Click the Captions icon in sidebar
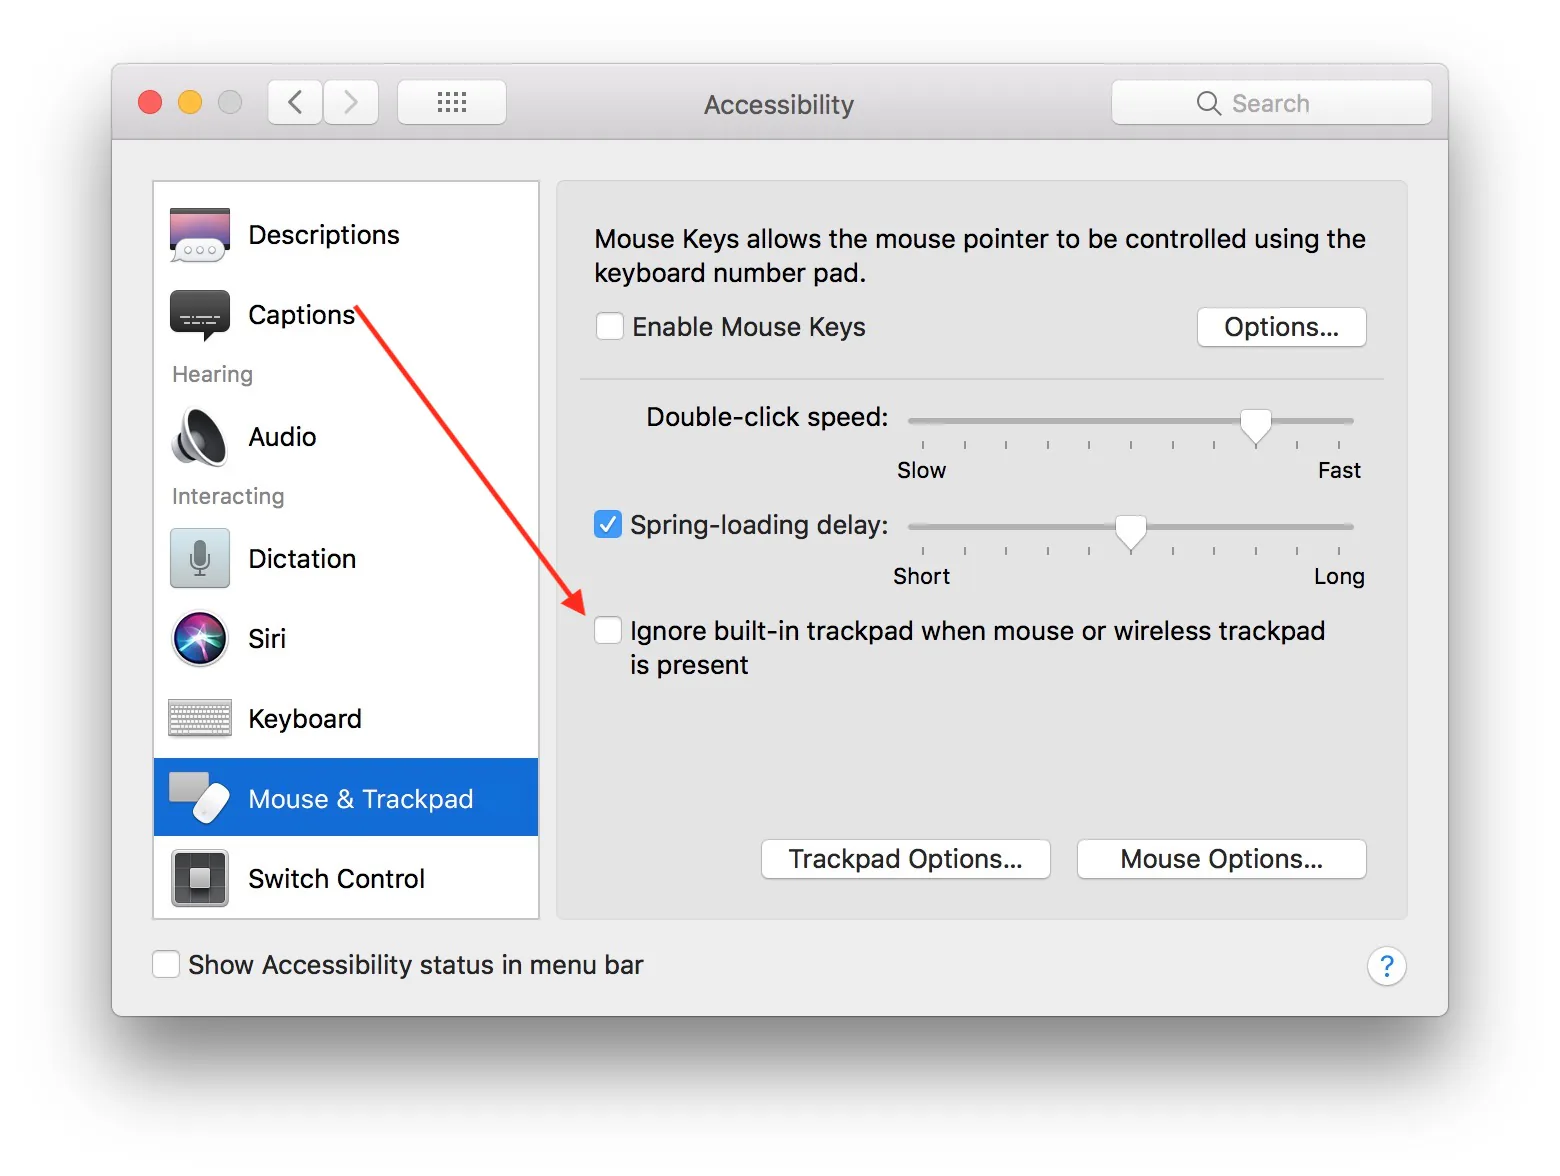Screen dimensions: 1560x1176 point(200,315)
